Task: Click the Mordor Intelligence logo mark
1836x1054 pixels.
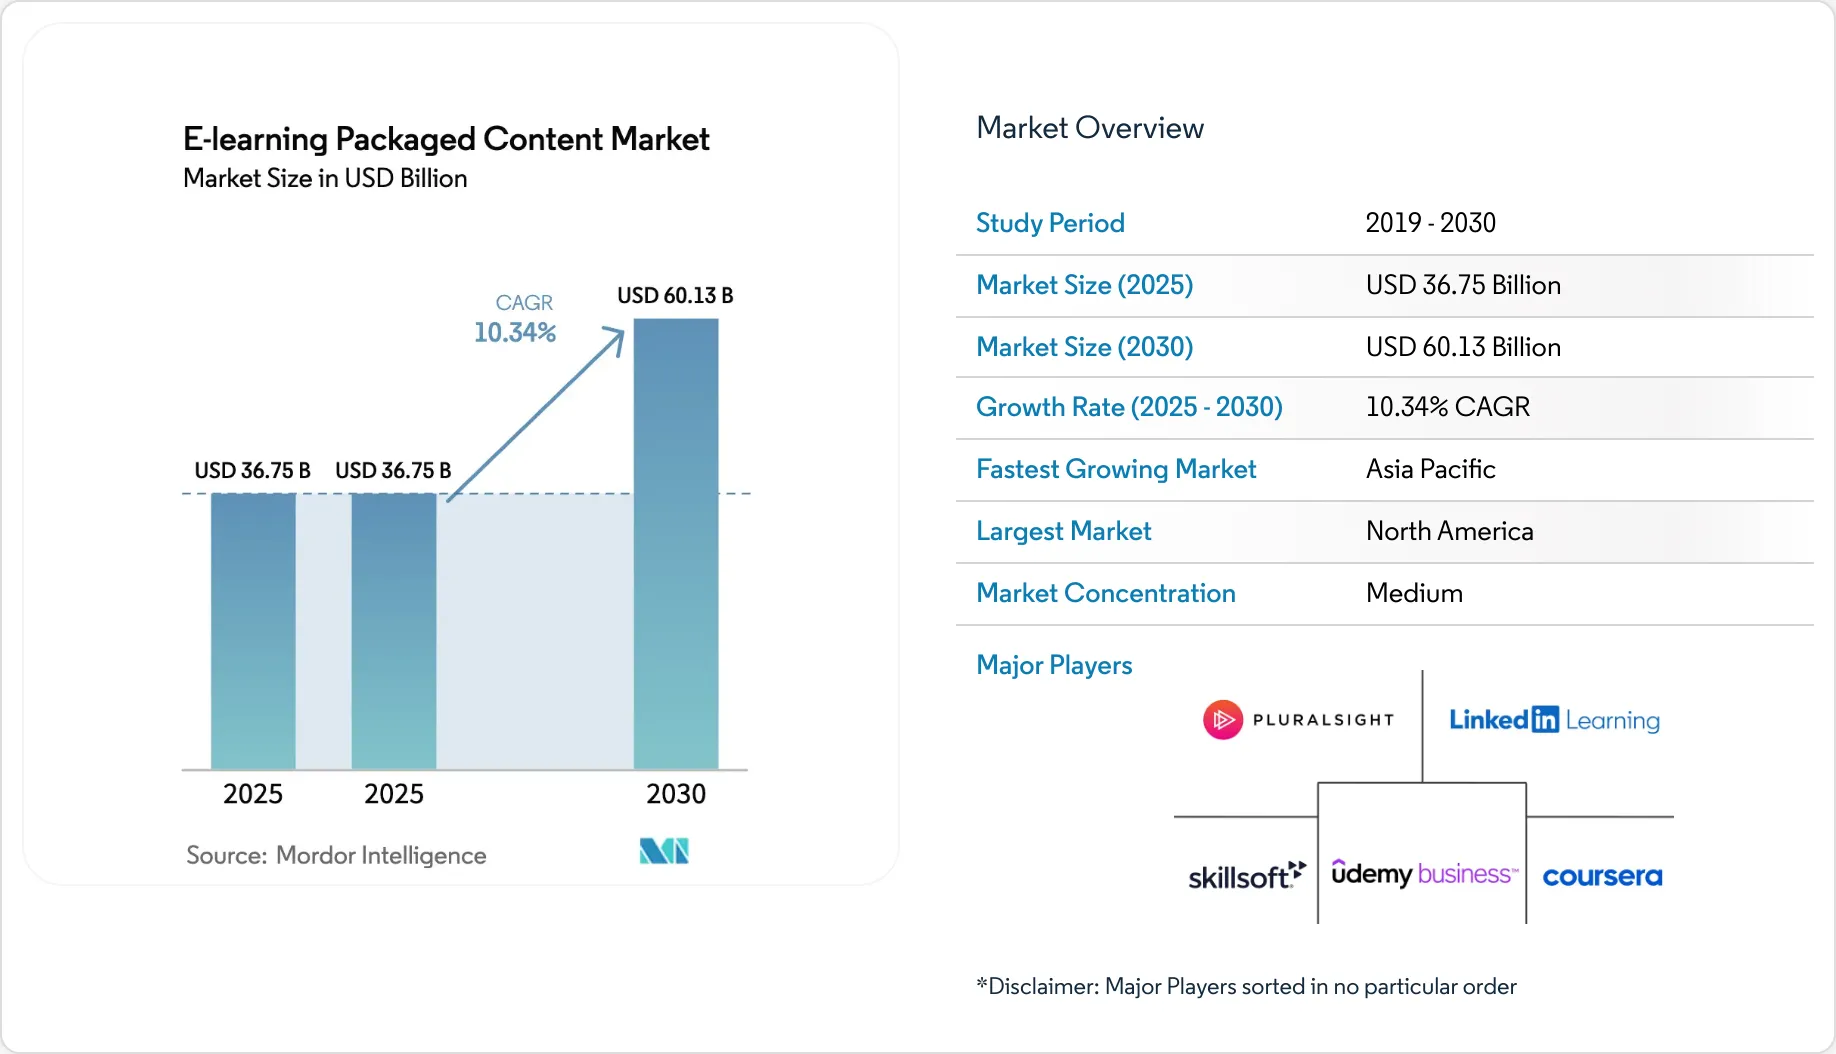Action: 664,851
